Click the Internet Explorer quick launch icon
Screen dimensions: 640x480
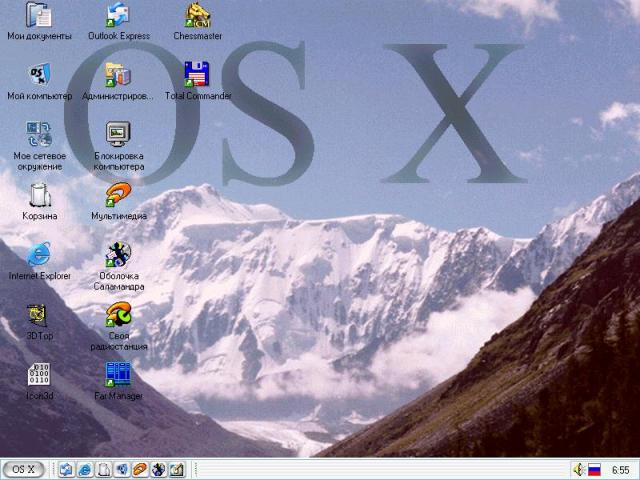coord(84,470)
